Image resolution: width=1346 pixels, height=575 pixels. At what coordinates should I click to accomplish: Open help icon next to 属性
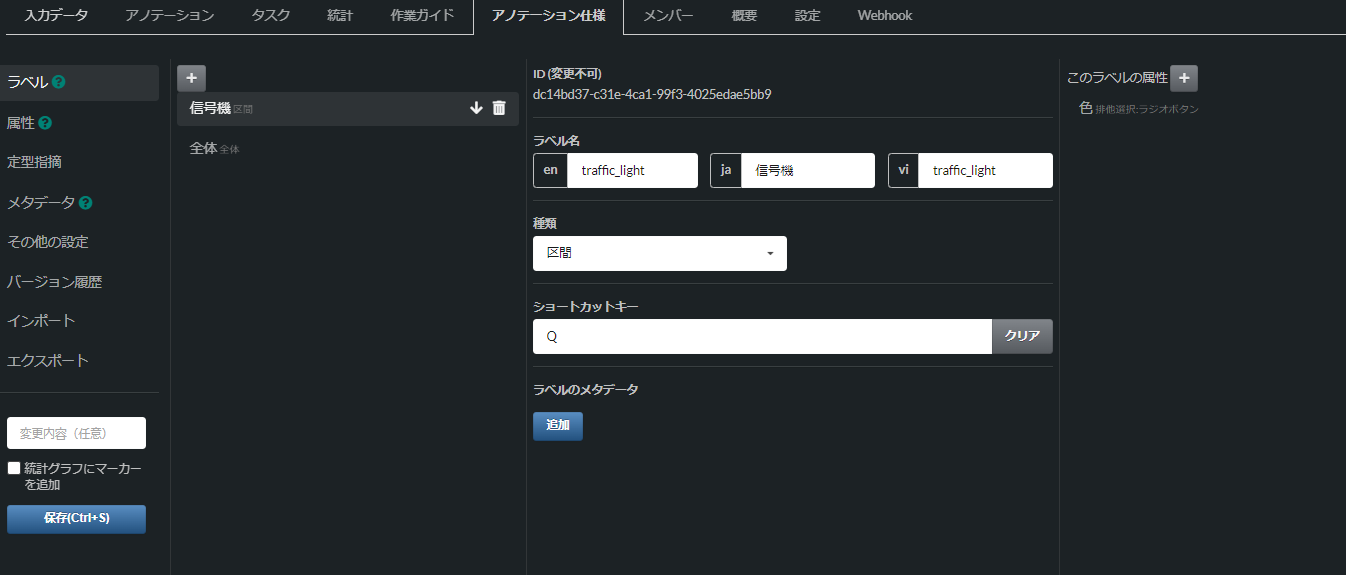[x=45, y=123]
